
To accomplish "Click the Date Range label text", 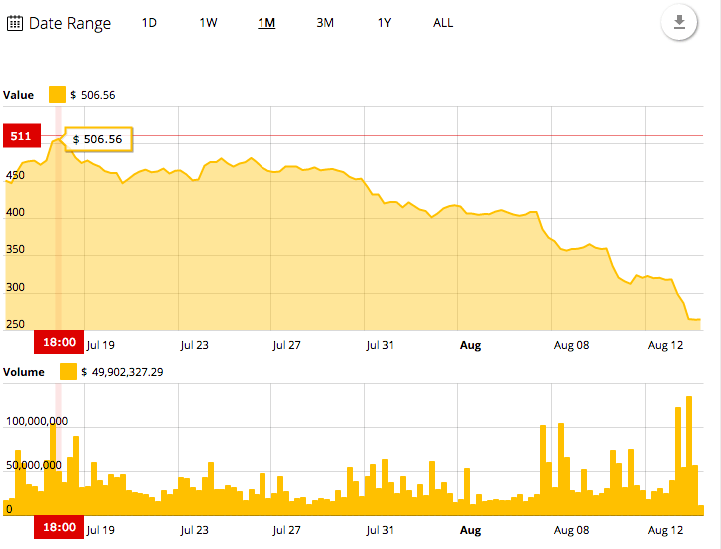I will click(70, 23).
